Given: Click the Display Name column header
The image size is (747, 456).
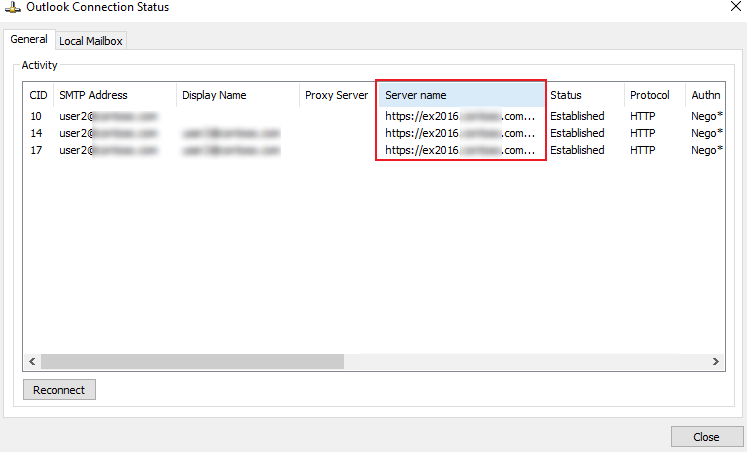Looking at the screenshot, I should 238,95.
